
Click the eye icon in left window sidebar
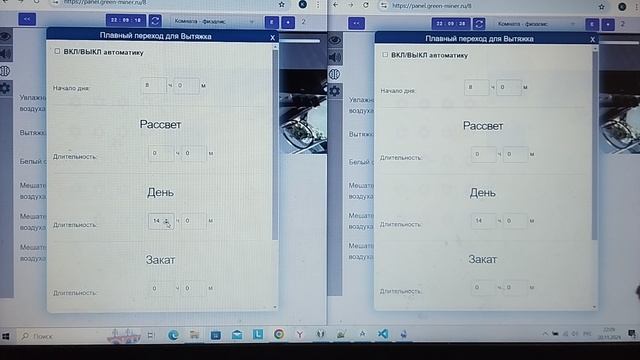(6, 36)
